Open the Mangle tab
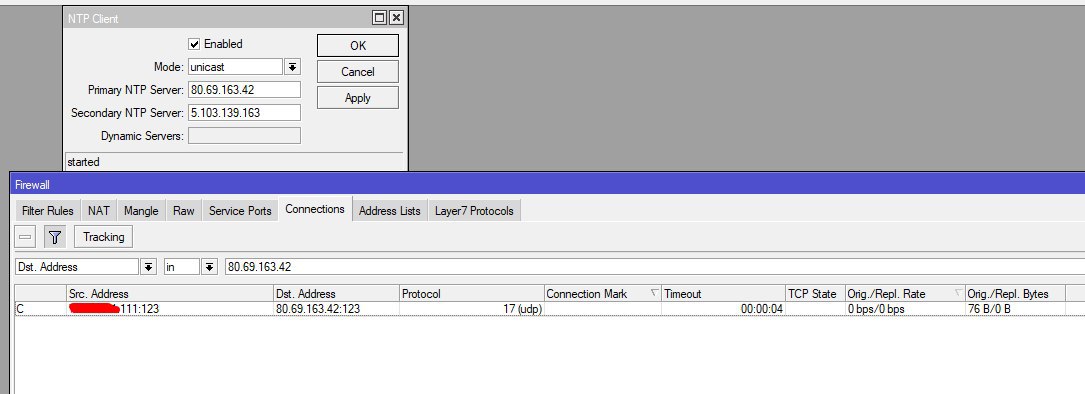 click(x=141, y=211)
